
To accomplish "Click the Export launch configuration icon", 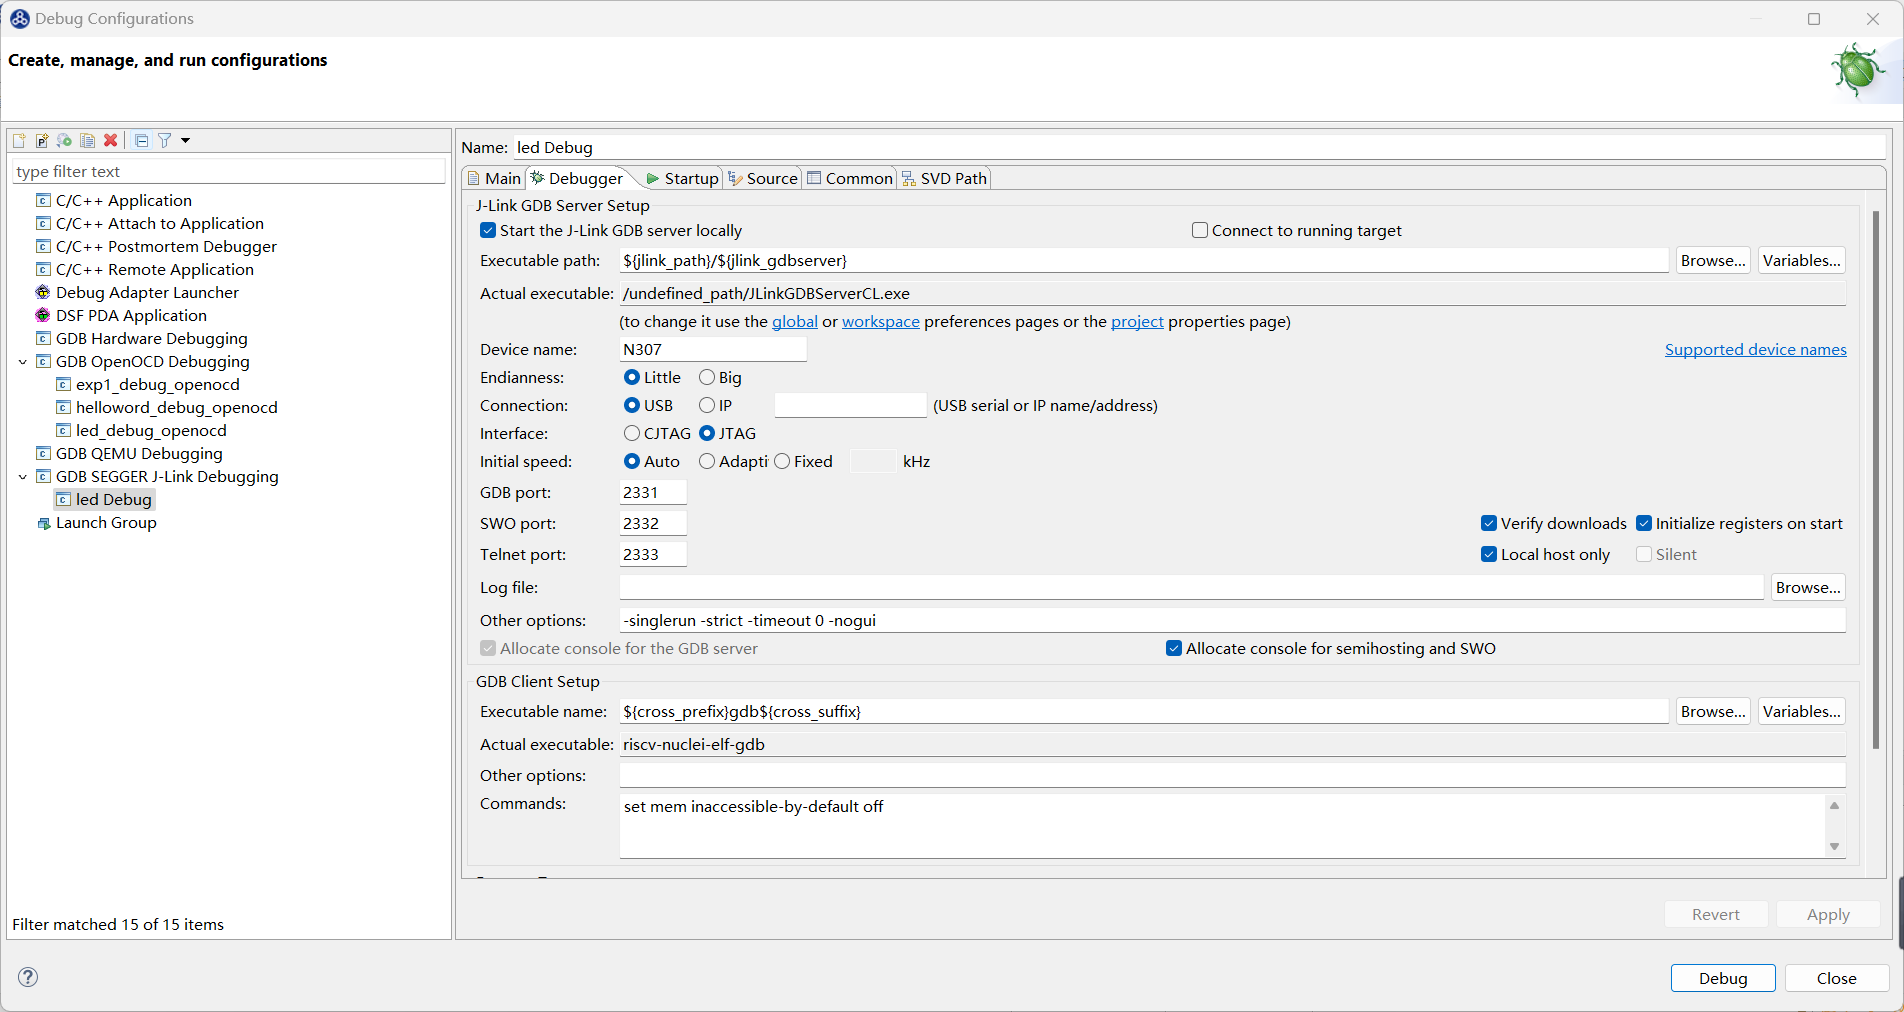I will [x=65, y=141].
